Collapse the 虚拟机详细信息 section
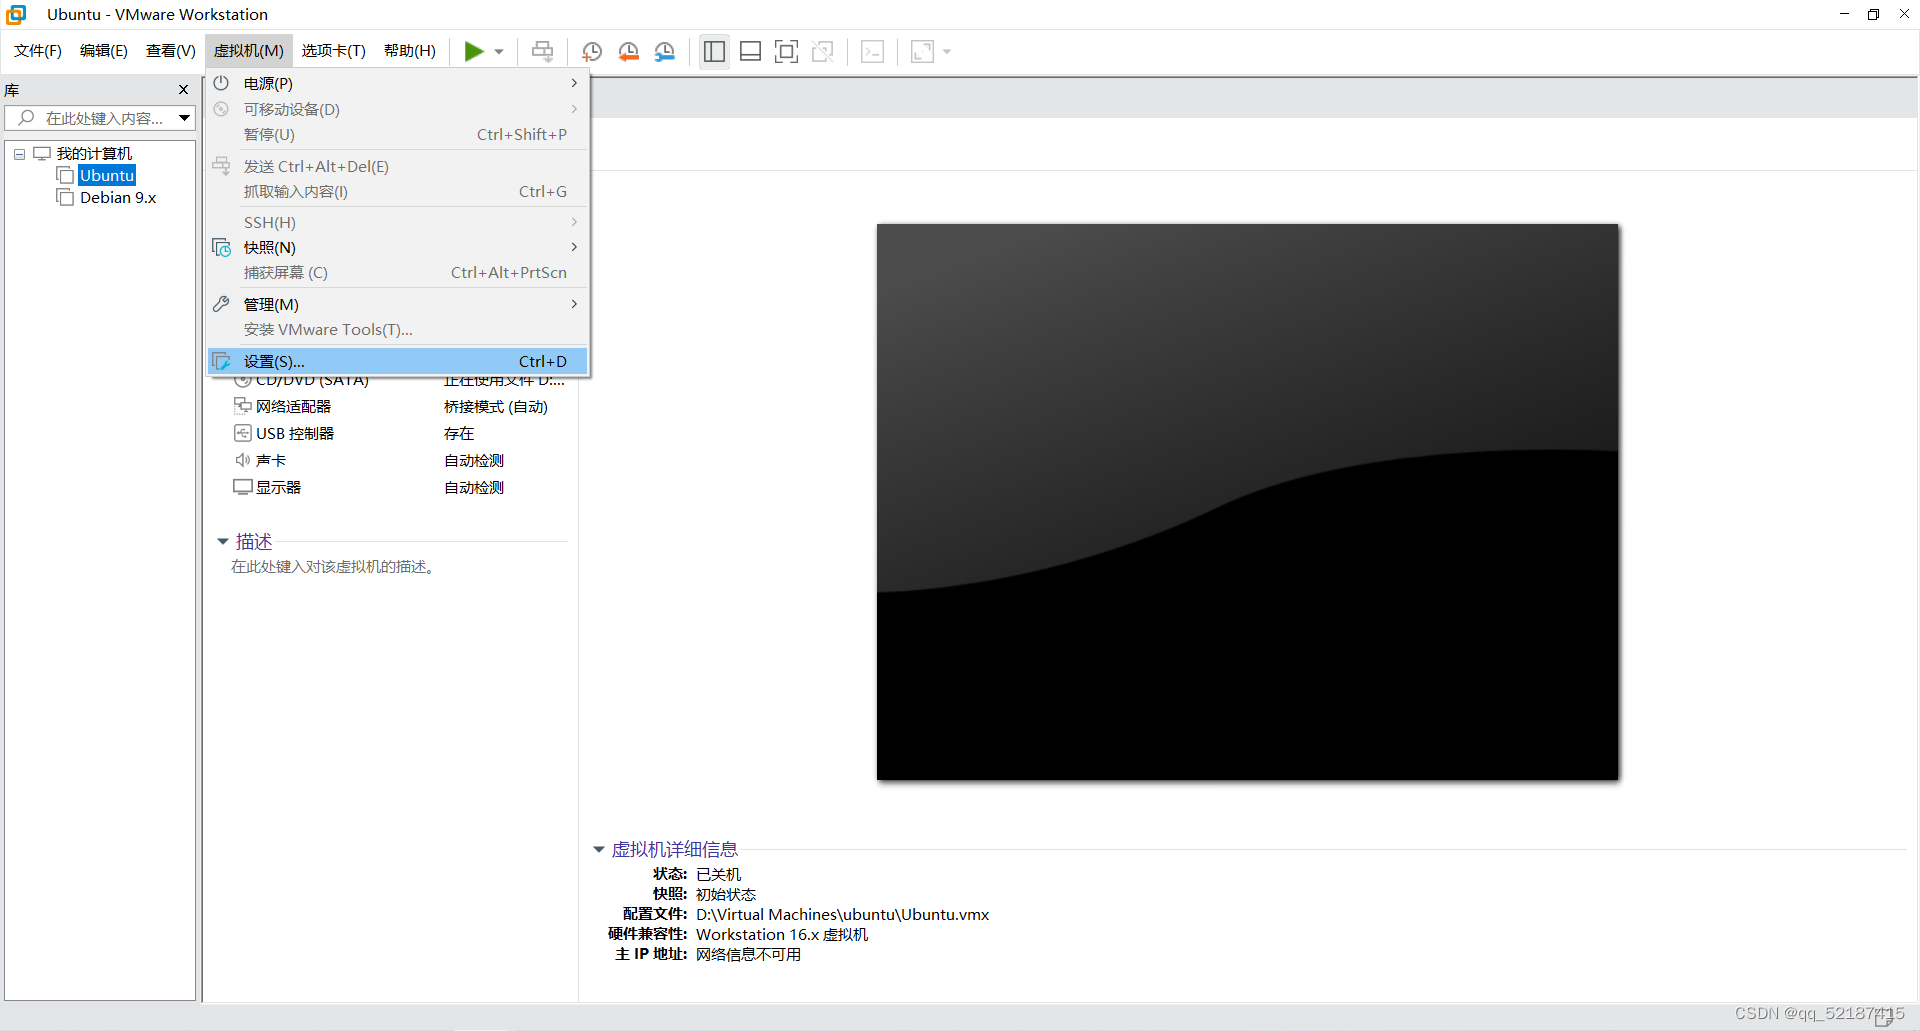This screenshot has width=1920, height=1031. click(599, 850)
